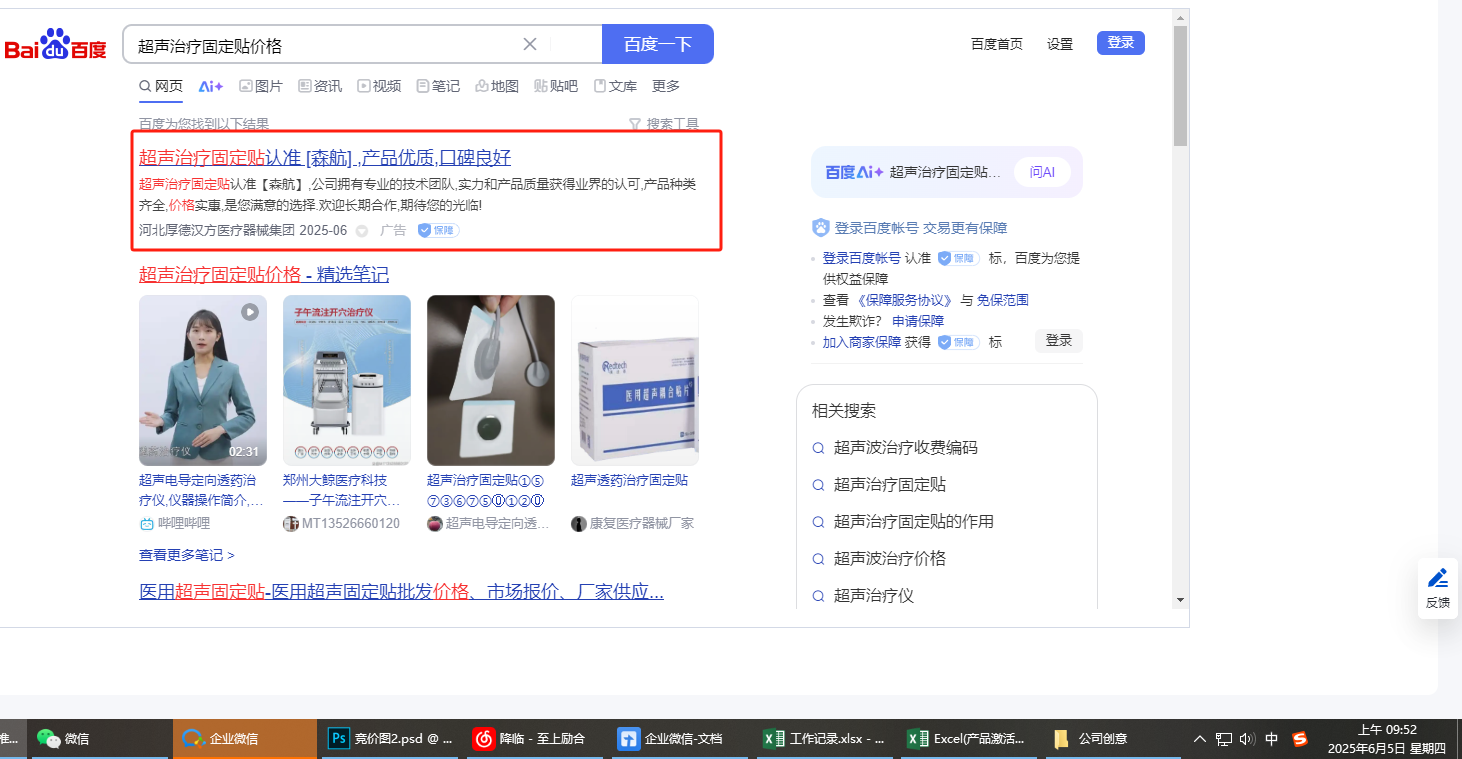Click the grey 登录 button beside 加入商家保障
The image size is (1462, 759).
coord(1059,341)
